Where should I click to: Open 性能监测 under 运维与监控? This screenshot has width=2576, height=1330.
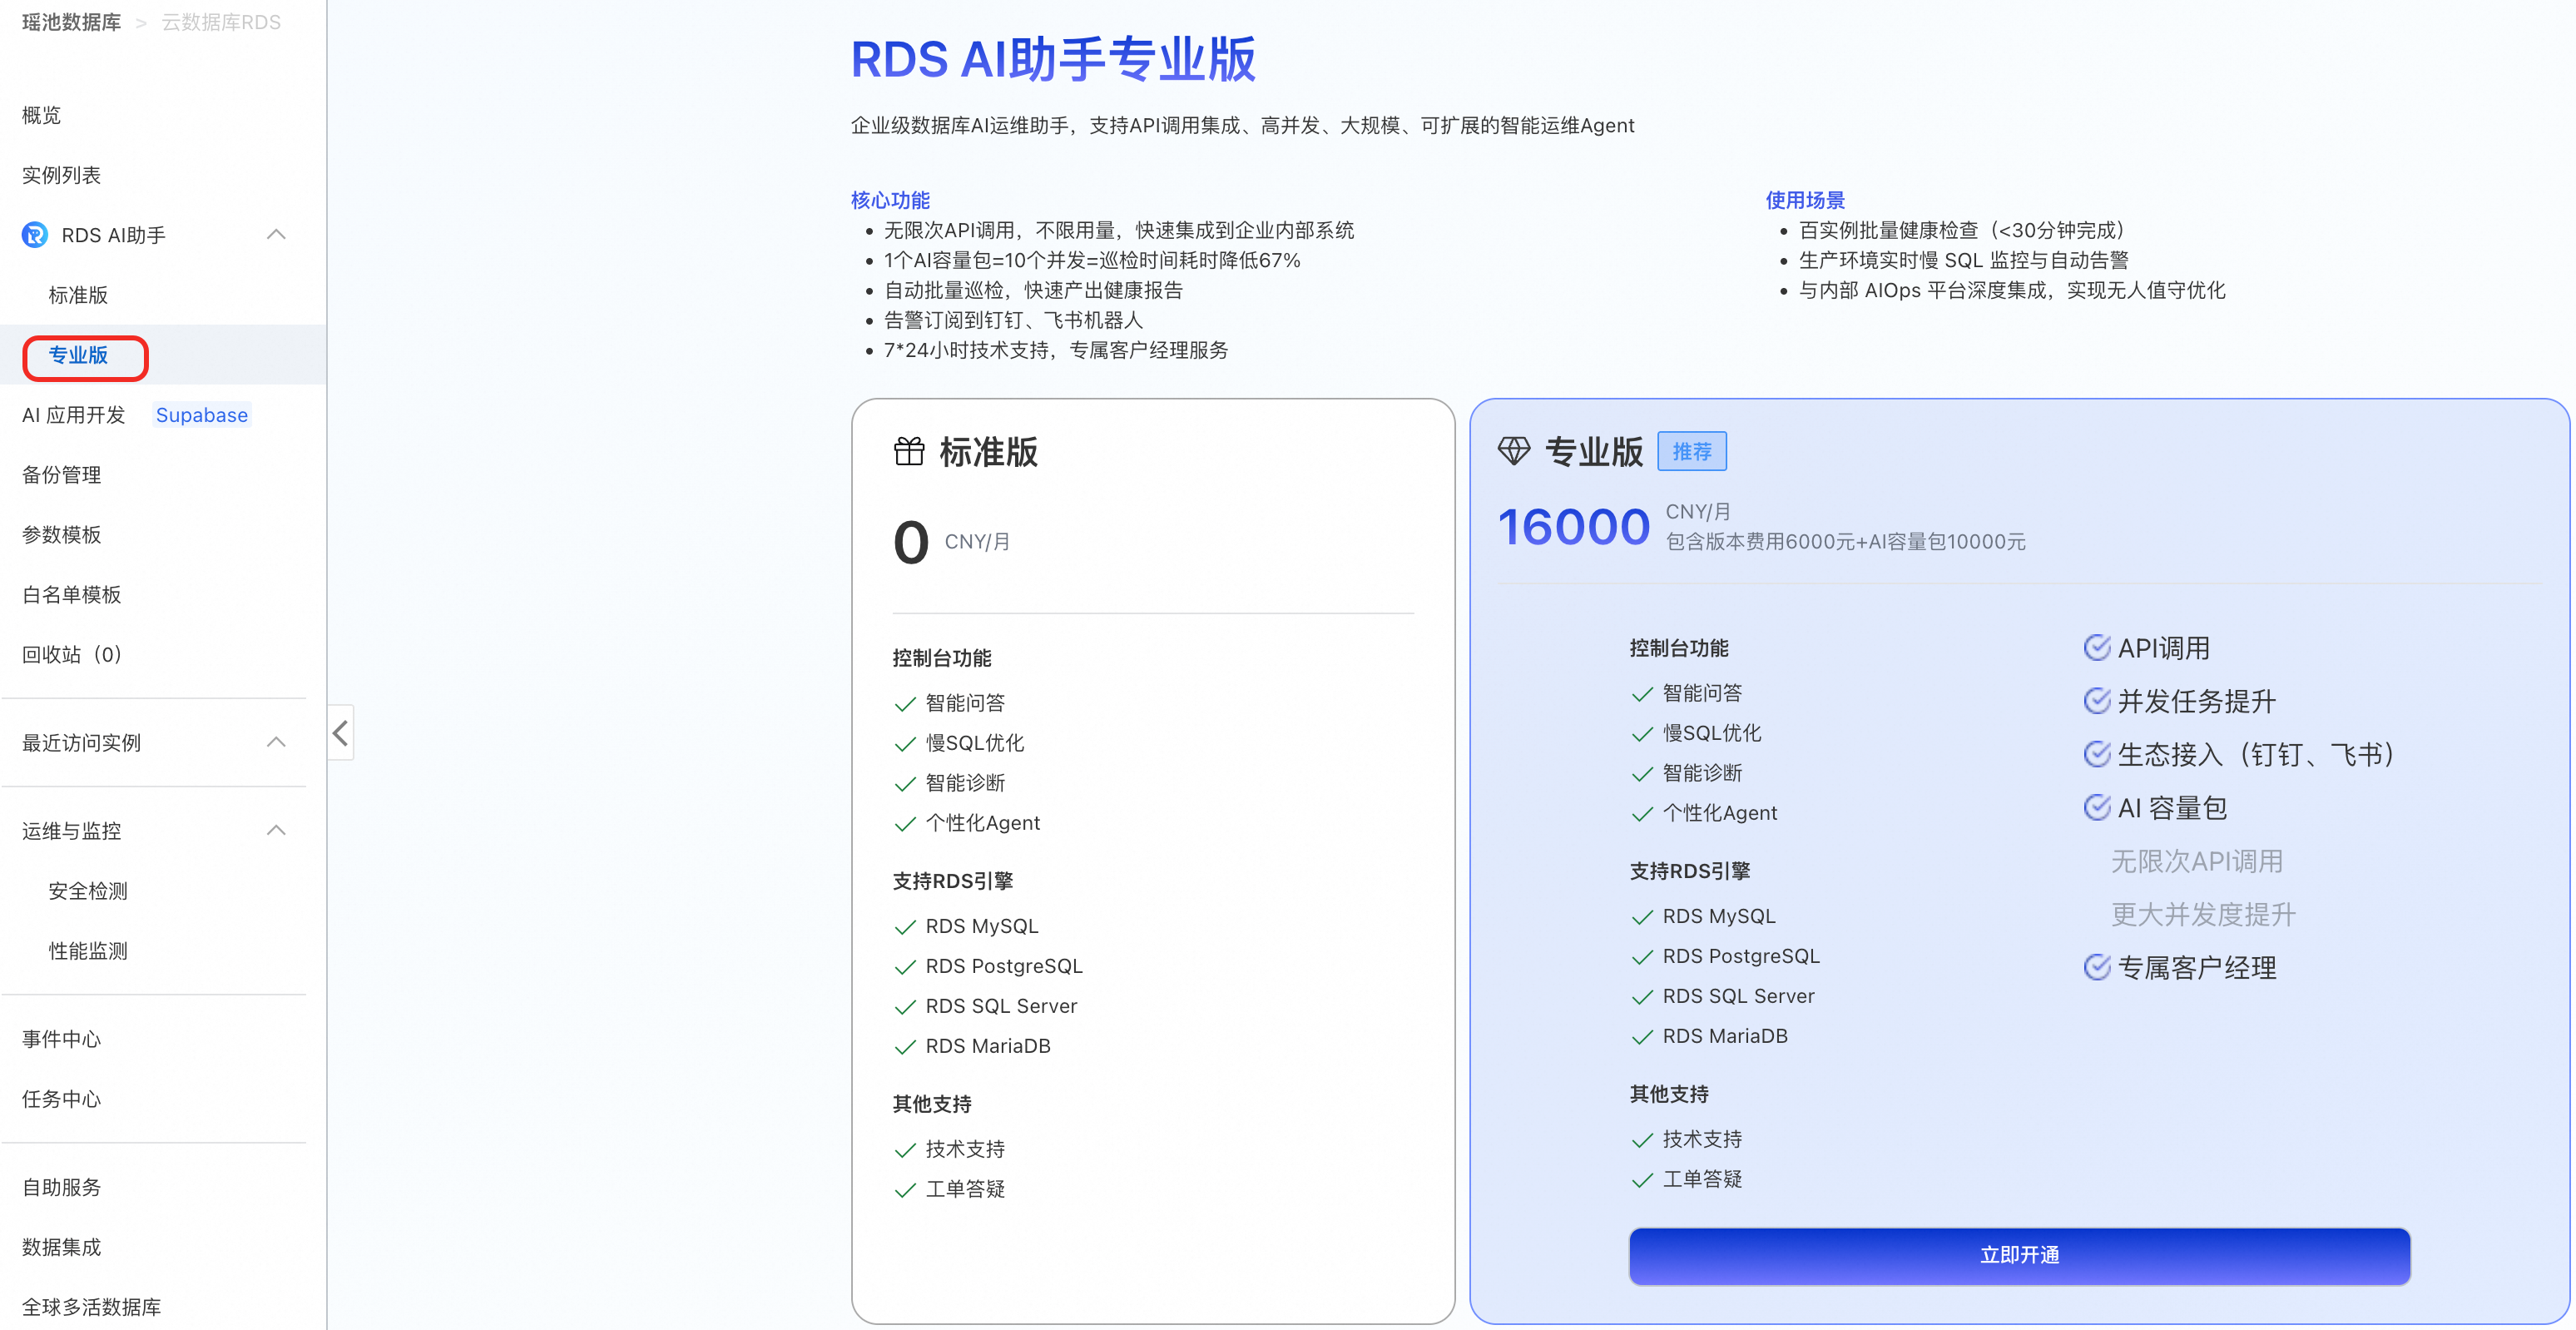tap(88, 951)
